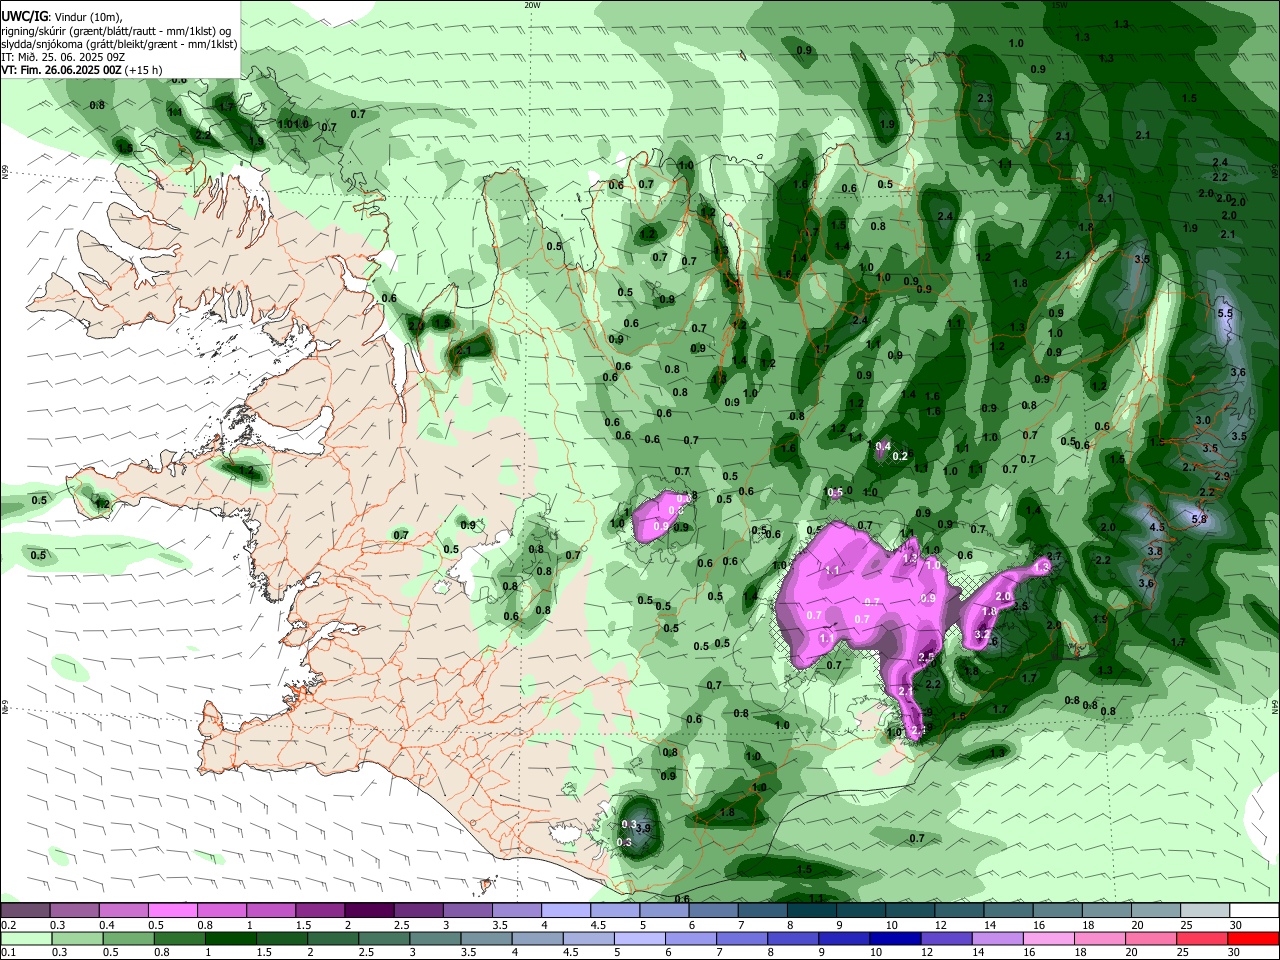The width and height of the screenshot is (1280, 960).
Task: Click the 'VT: Fim. 26.06.2025 00Z' valid time text
Action: (x=61, y=70)
